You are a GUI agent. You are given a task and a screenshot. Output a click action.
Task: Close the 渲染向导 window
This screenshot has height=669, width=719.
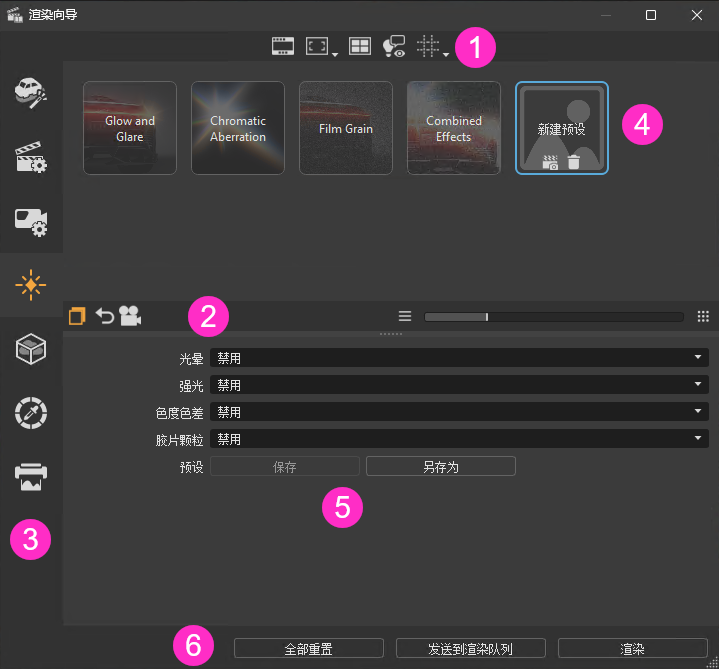tap(697, 15)
